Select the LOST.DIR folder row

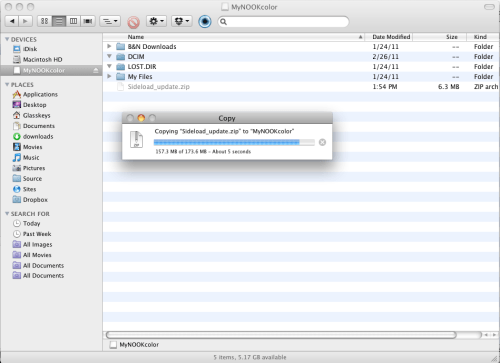click(301, 67)
